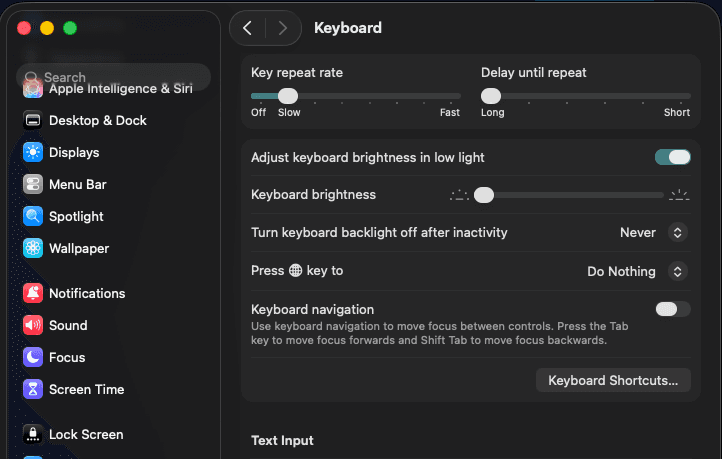
Task: Click the Fast label under key repeat
Action: pos(449,112)
